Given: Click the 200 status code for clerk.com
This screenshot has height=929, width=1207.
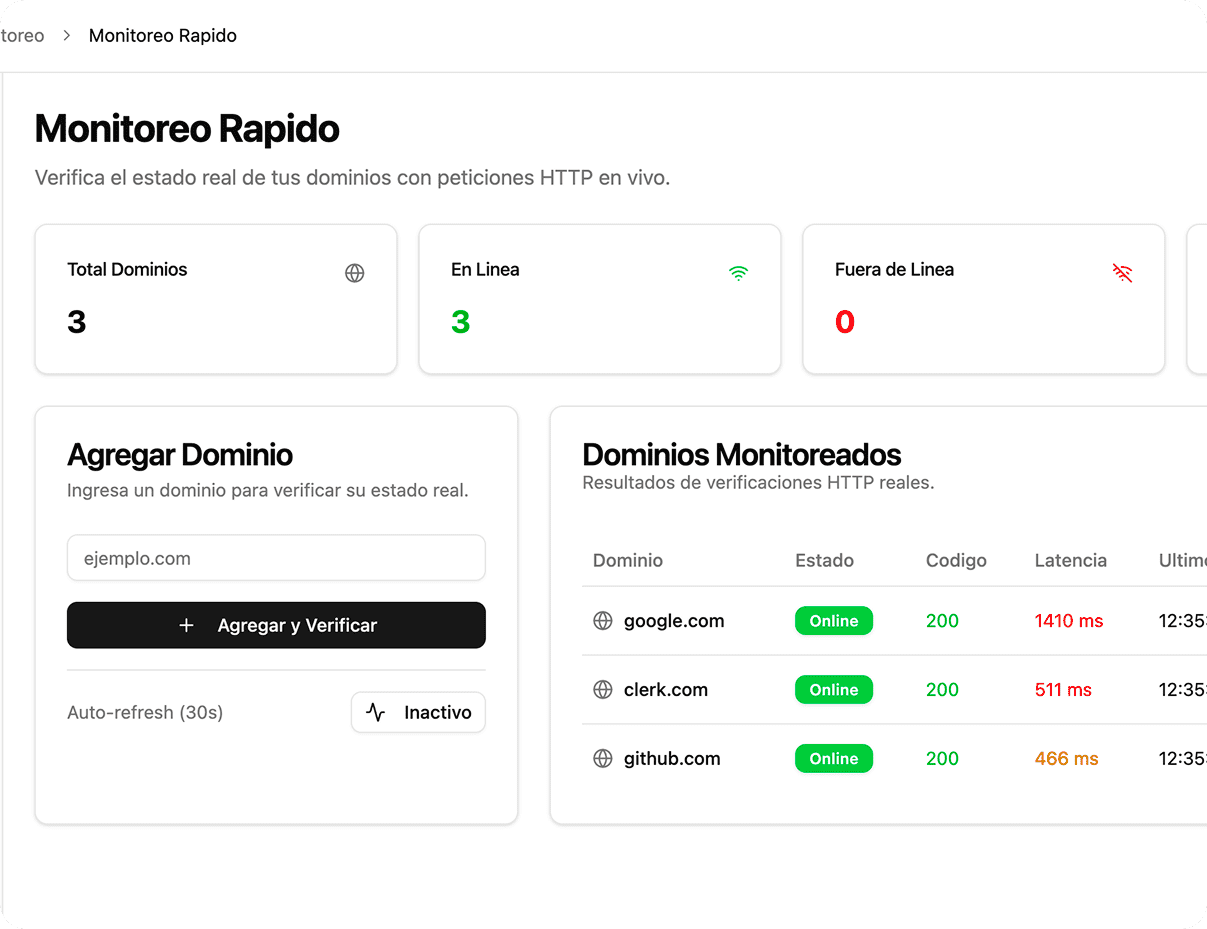Looking at the screenshot, I should coord(942,689).
